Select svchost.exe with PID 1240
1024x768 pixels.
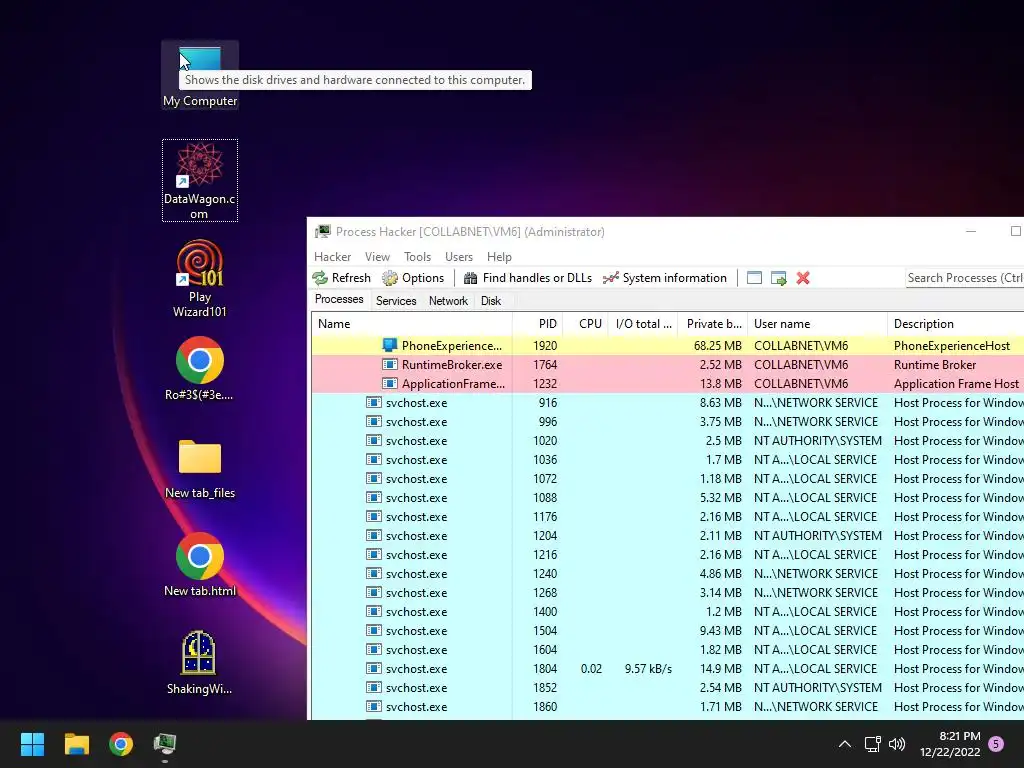[x=667, y=573]
